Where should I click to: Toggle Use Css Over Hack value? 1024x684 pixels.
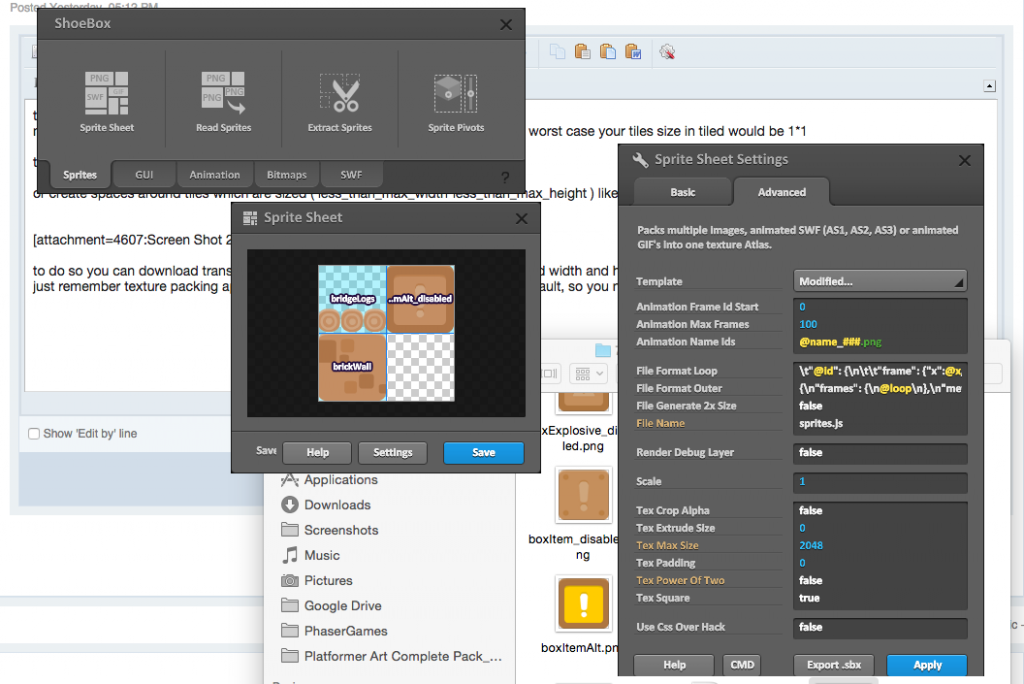pos(879,627)
